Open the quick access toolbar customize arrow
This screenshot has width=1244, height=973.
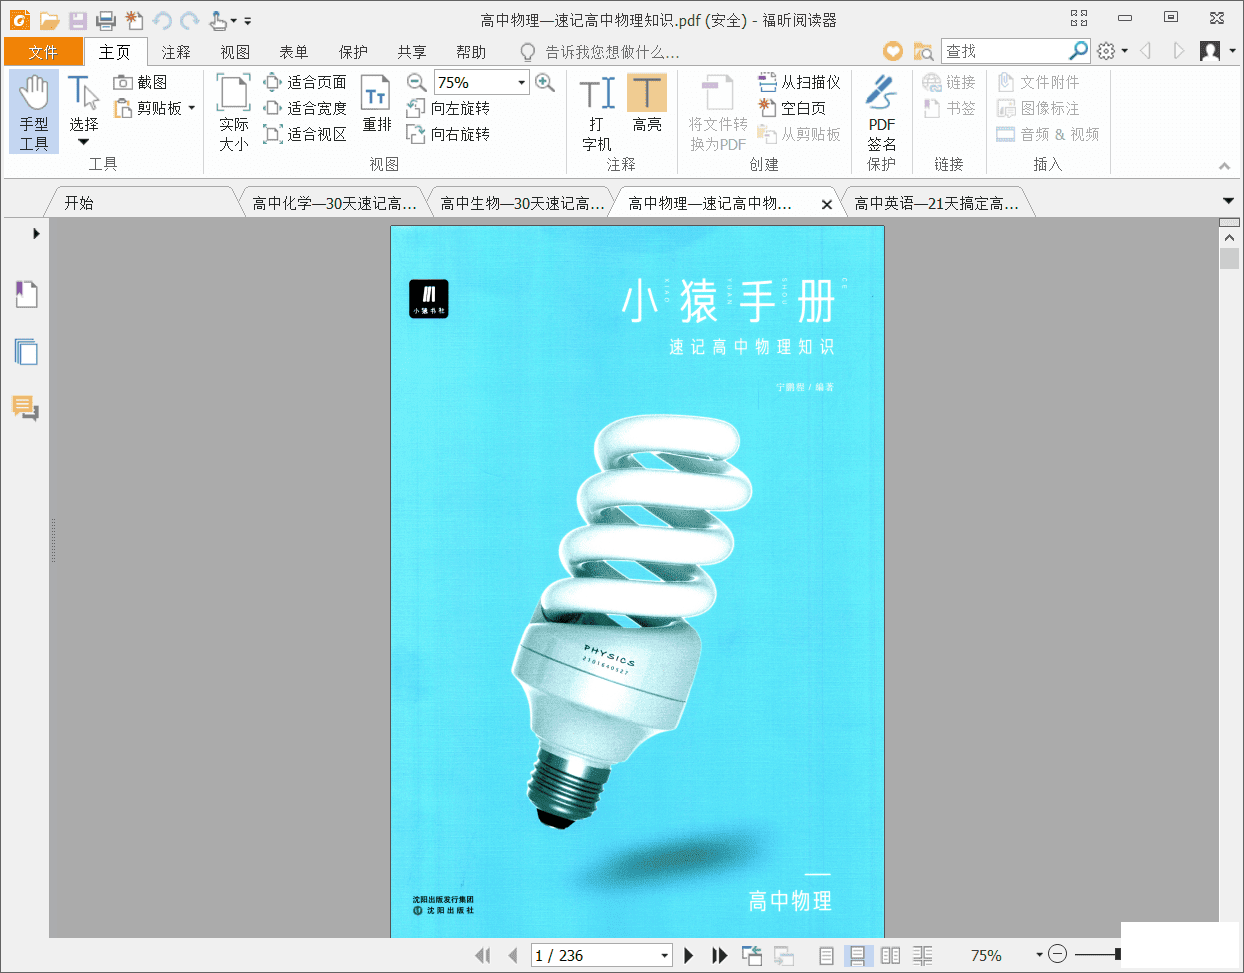point(248,20)
